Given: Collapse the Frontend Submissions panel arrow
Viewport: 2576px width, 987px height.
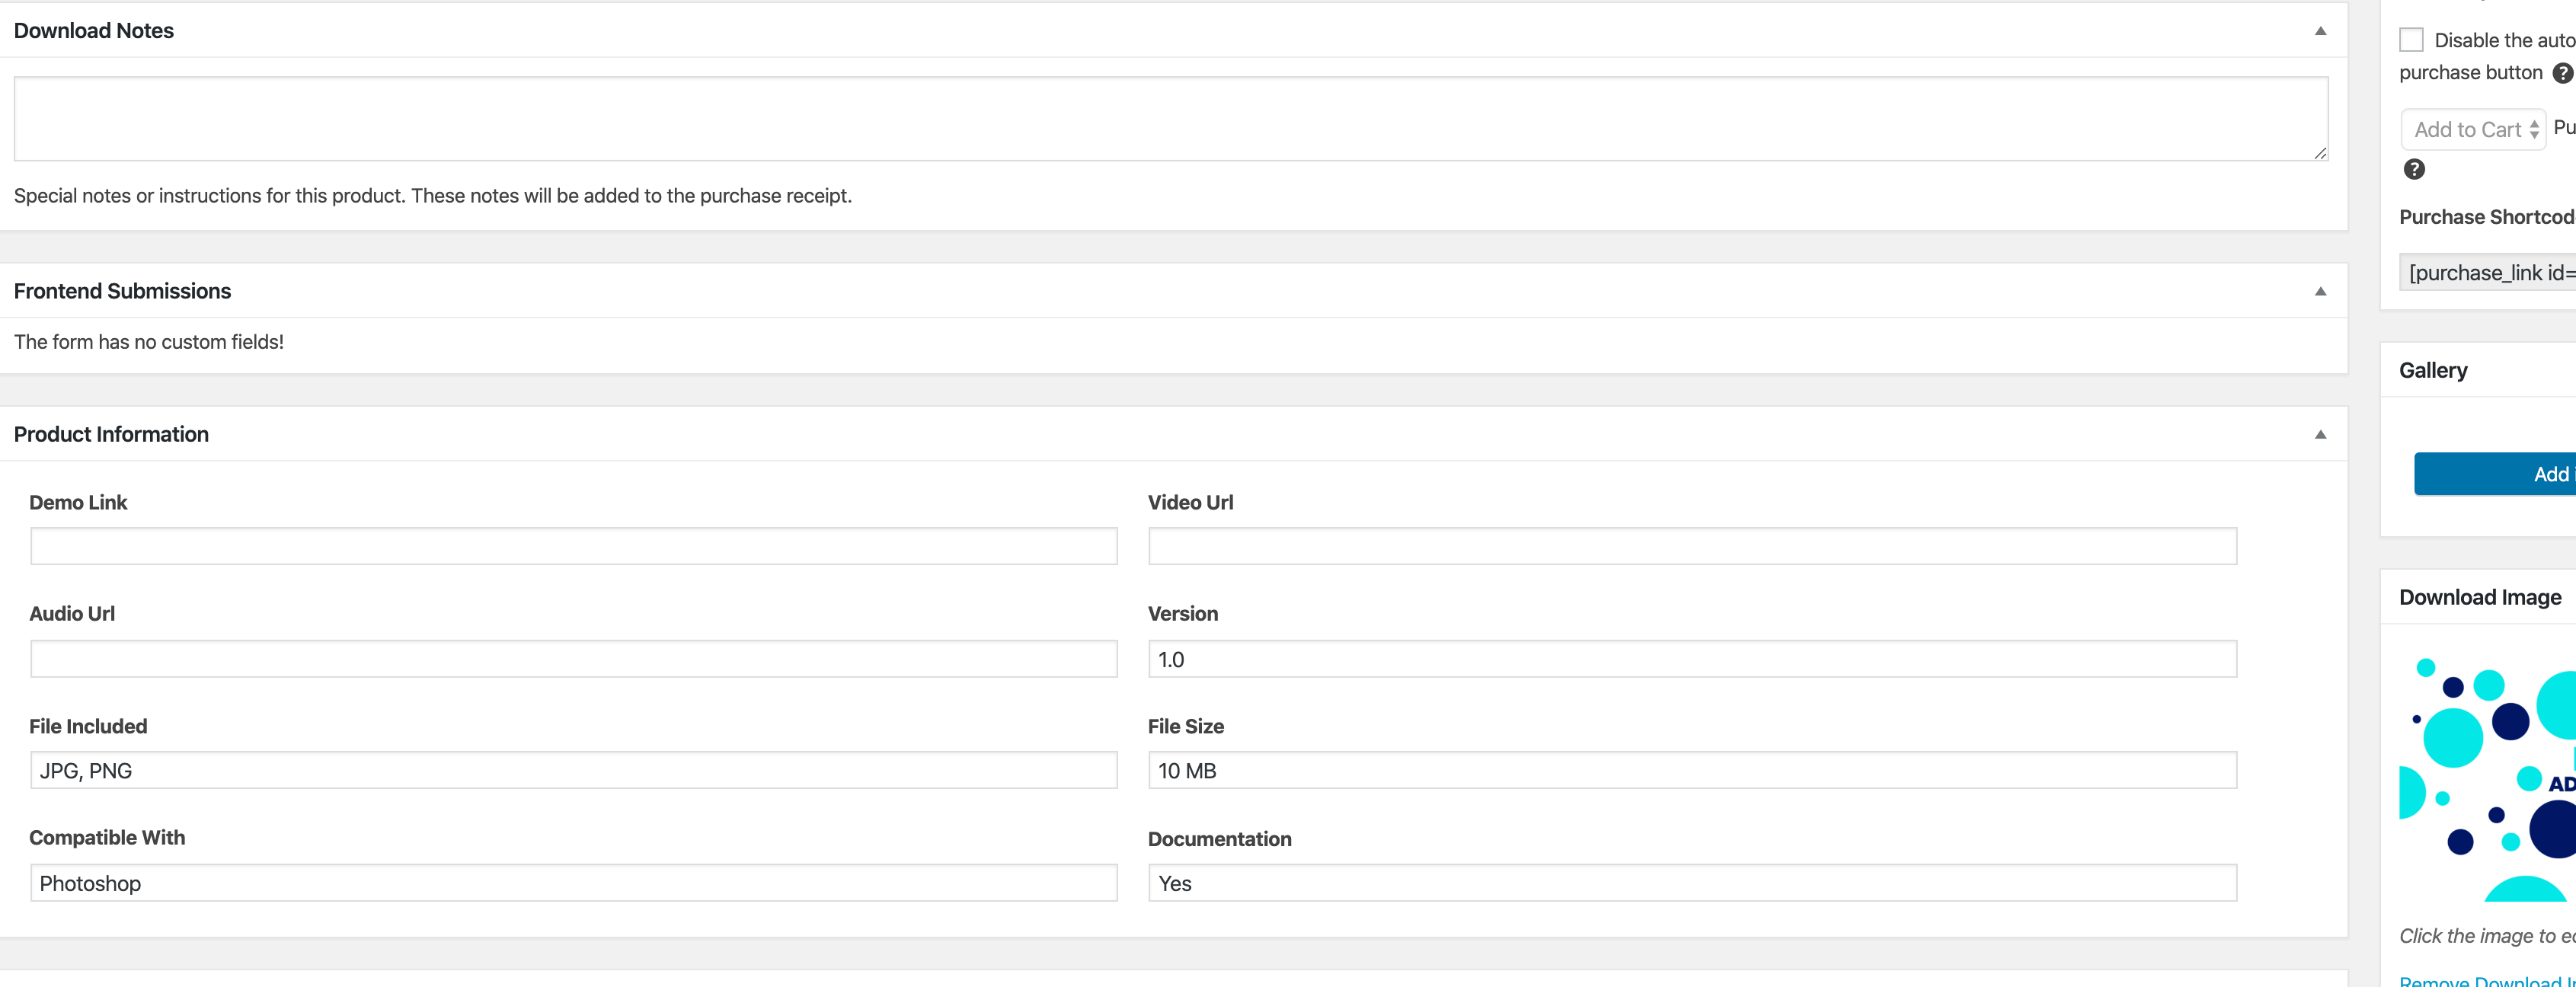Looking at the screenshot, I should [x=2320, y=291].
